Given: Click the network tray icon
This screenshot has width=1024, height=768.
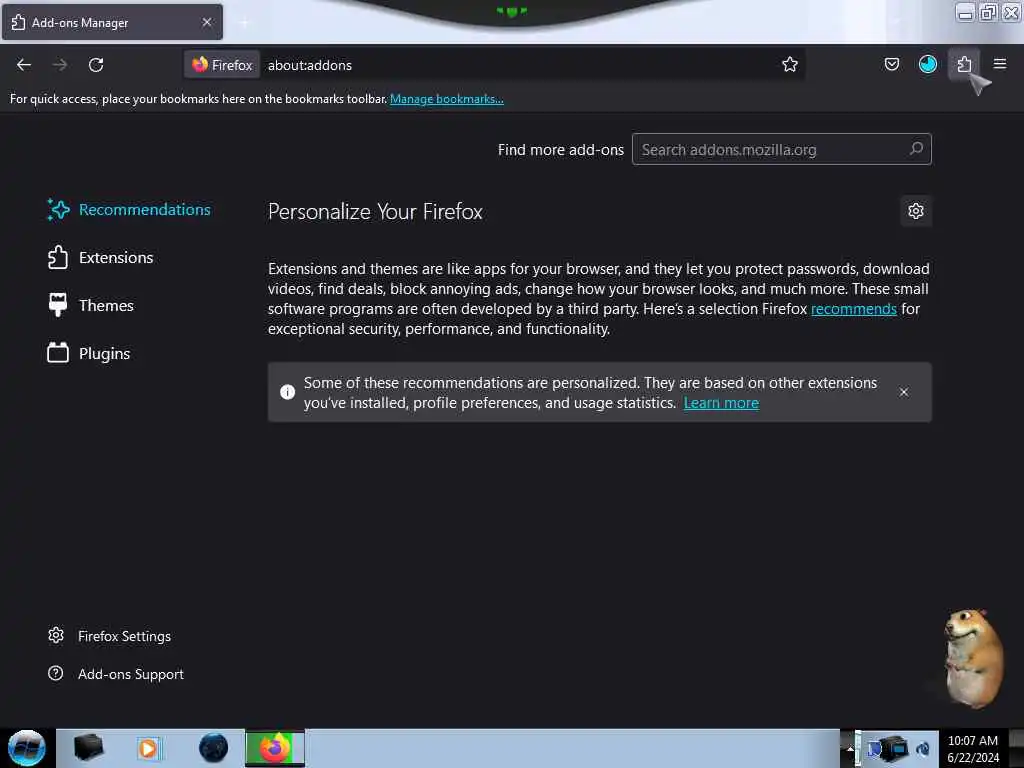Looking at the screenshot, I should 895,748.
